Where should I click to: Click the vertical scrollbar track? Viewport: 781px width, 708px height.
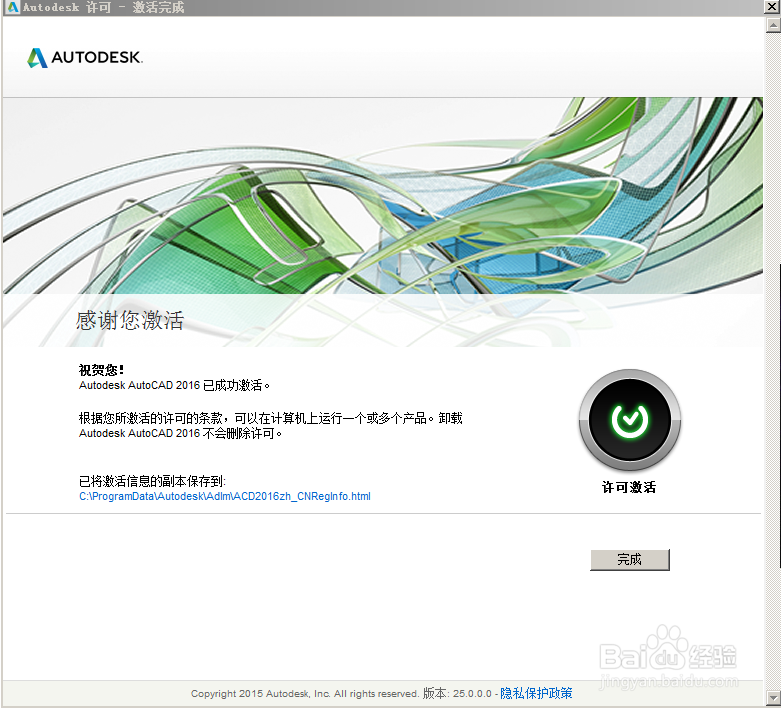pyautogui.click(x=773, y=361)
